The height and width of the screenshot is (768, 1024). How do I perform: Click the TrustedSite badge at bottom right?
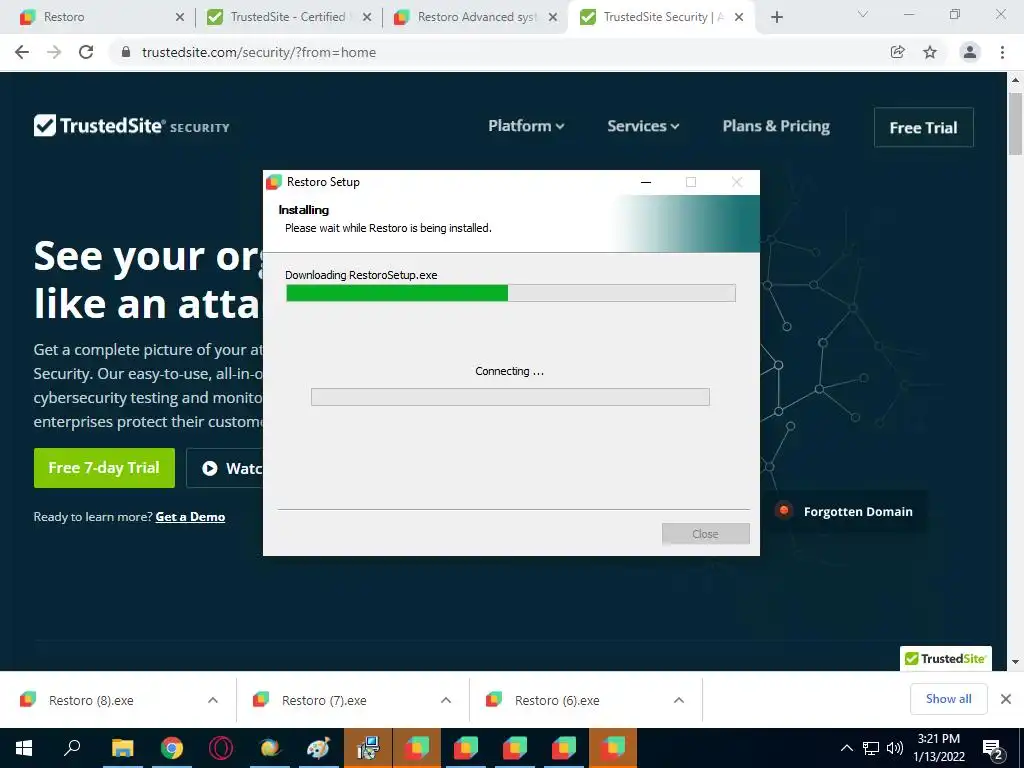946,658
